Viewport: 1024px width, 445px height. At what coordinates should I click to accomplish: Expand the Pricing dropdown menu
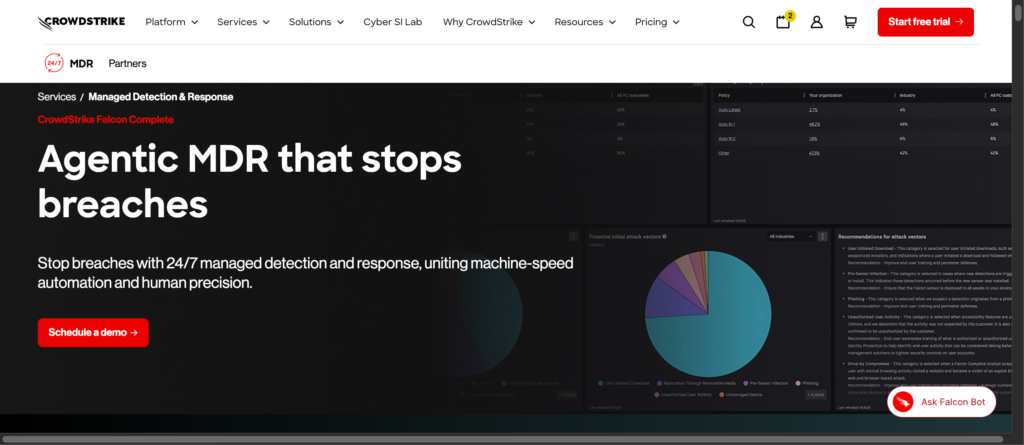(x=657, y=22)
